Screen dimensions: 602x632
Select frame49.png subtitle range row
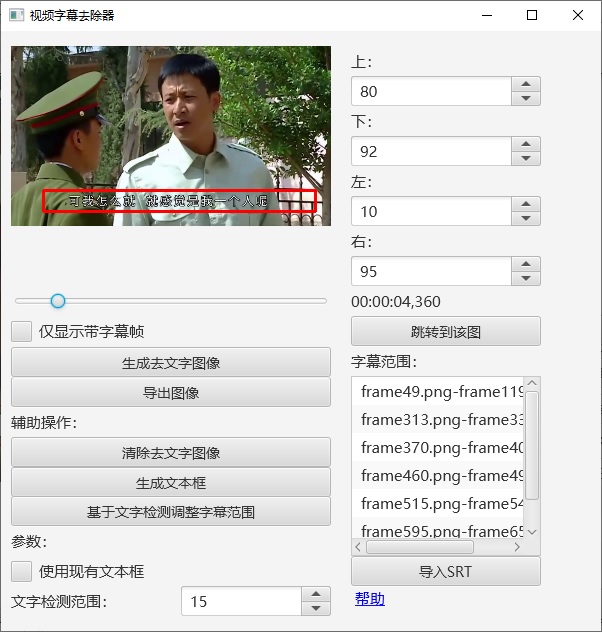tap(438, 391)
